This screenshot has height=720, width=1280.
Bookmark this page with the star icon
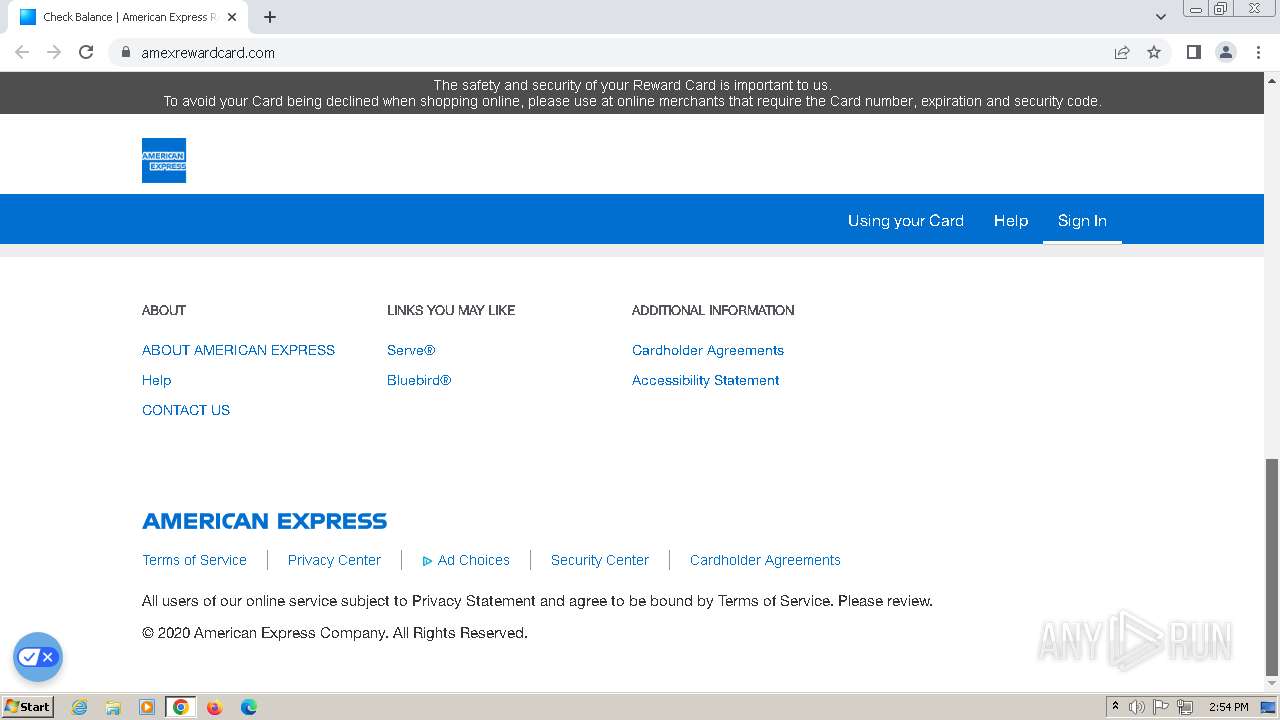(x=1154, y=52)
